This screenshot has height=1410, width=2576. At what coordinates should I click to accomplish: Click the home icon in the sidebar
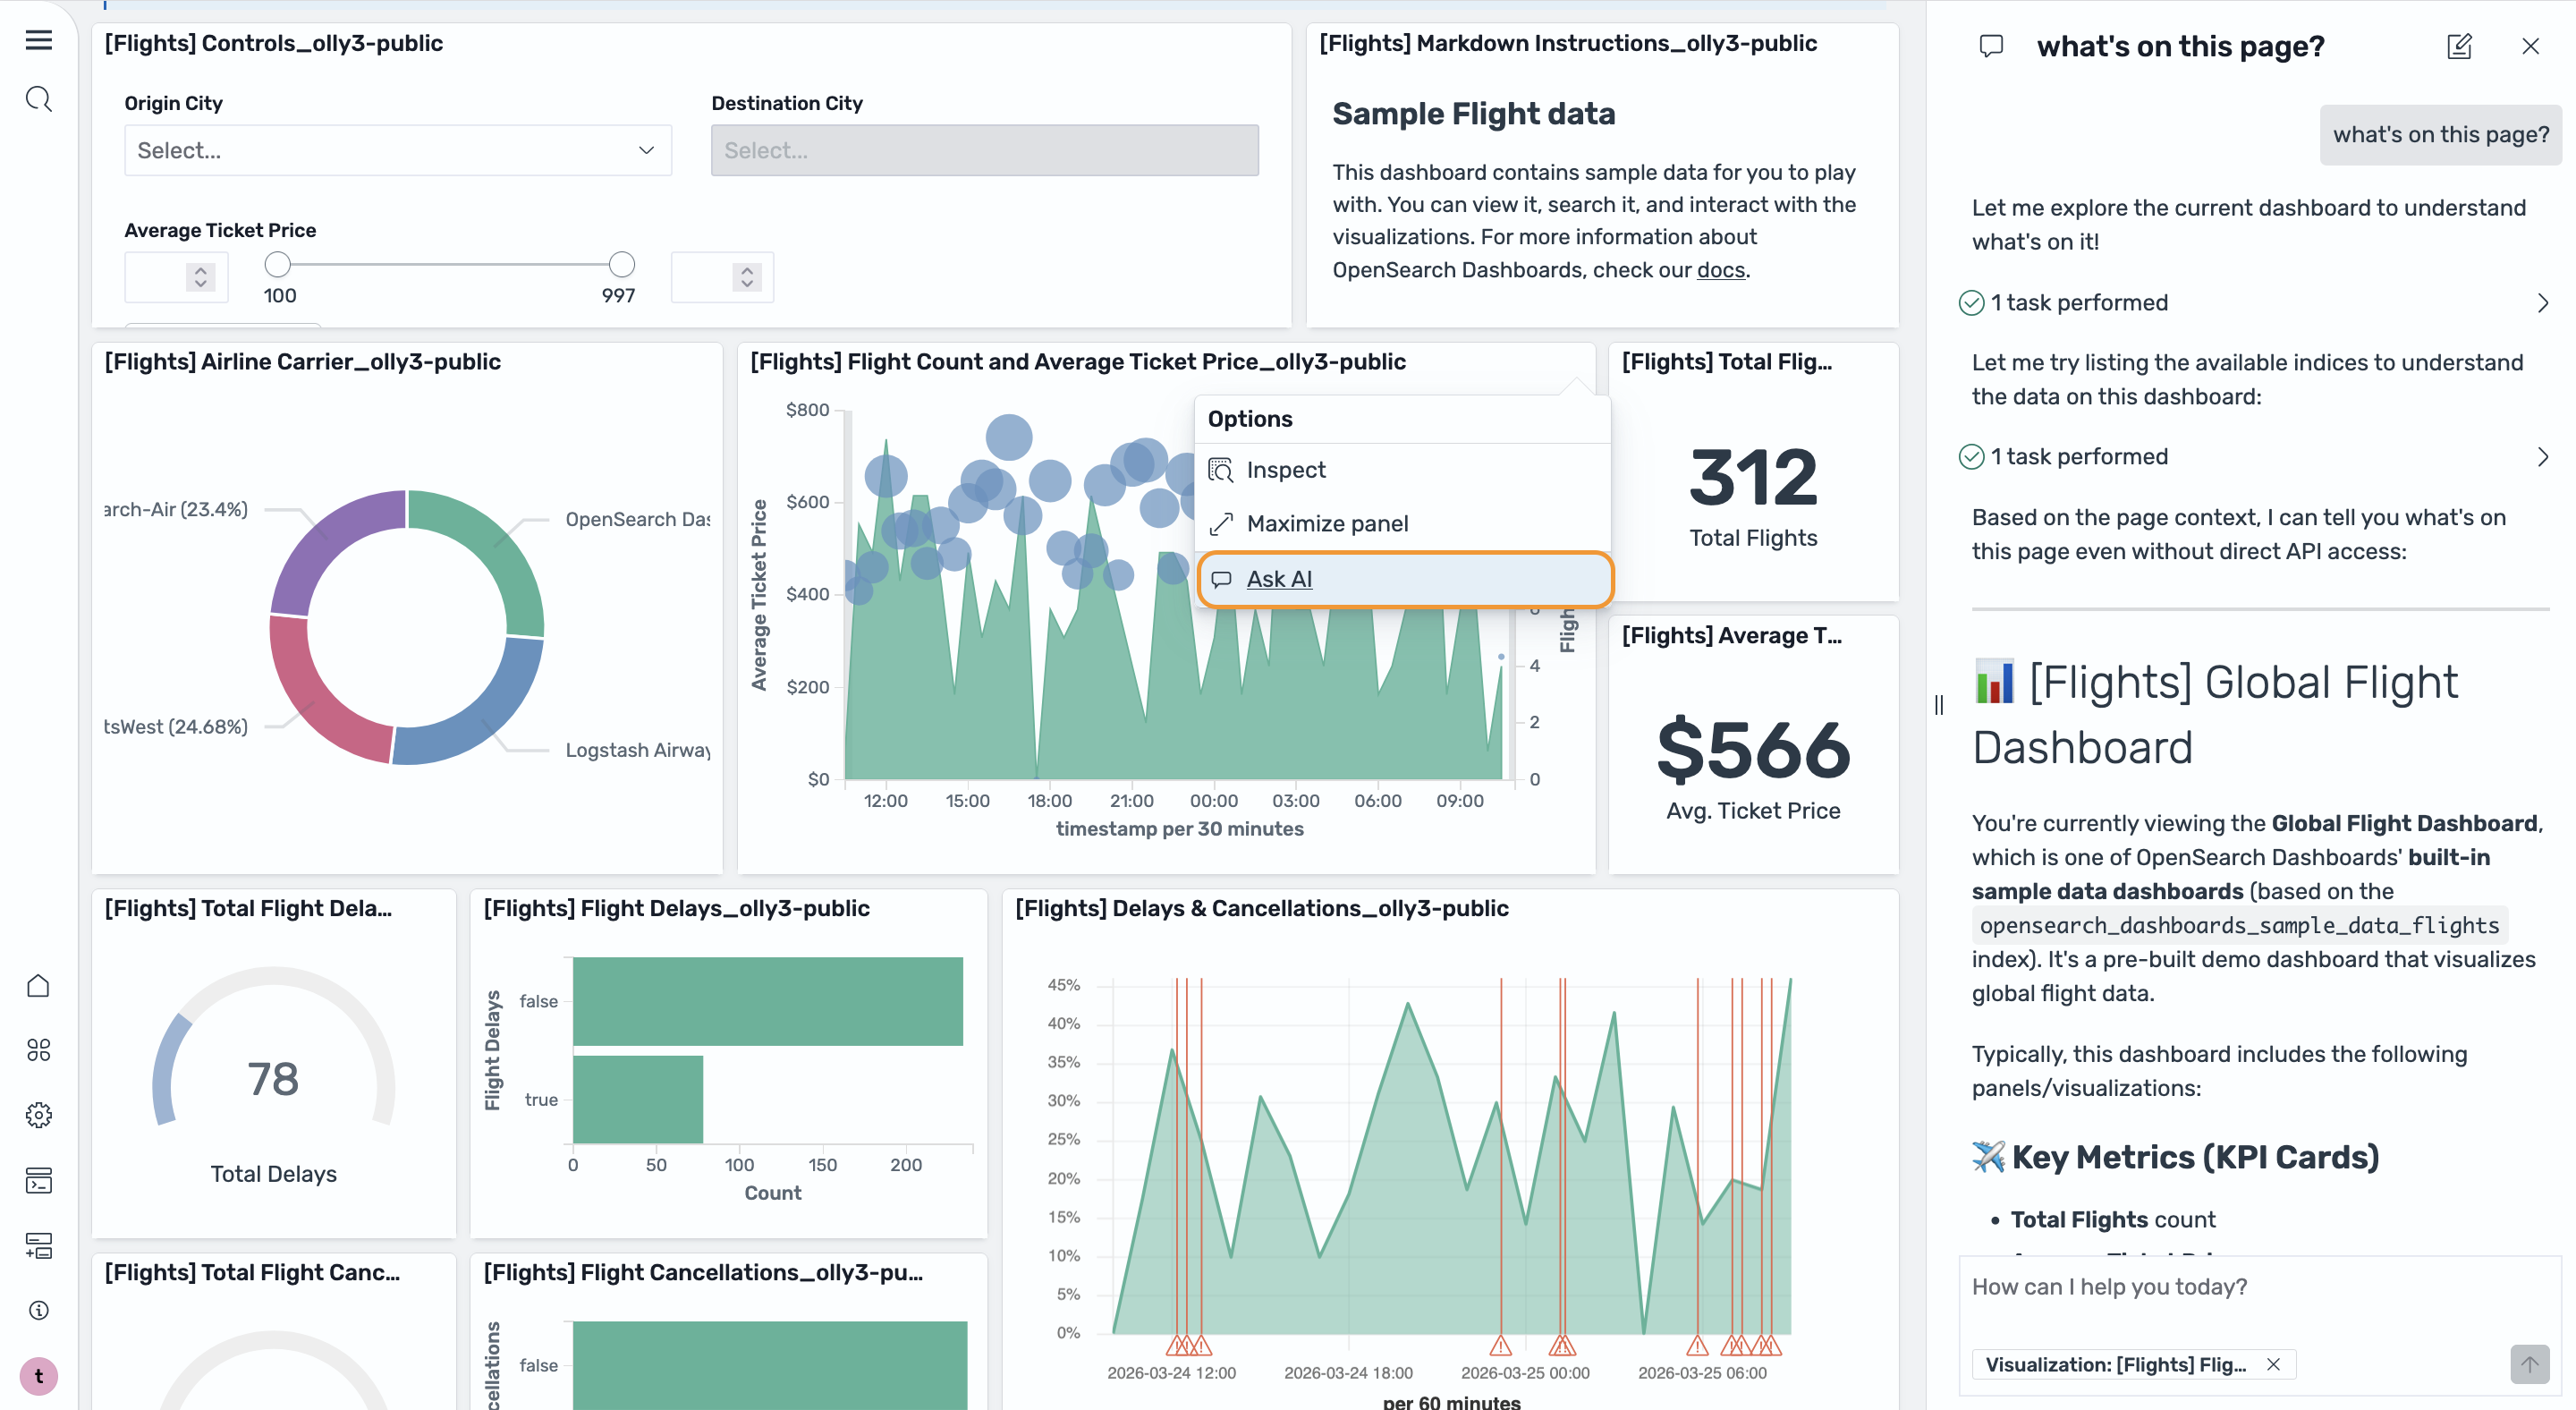(x=38, y=985)
